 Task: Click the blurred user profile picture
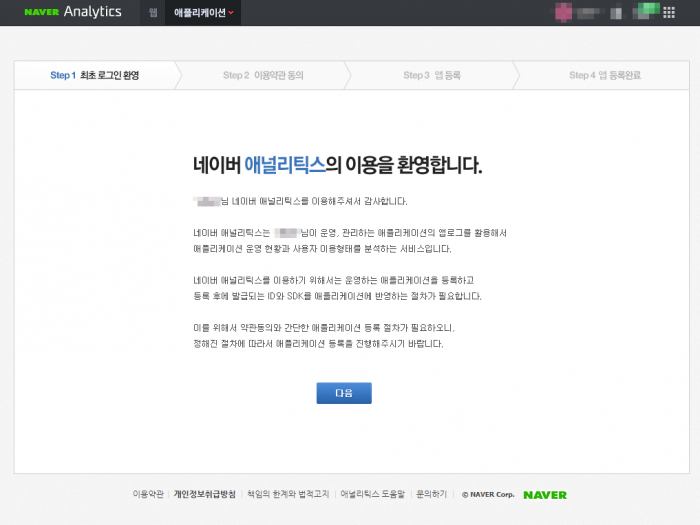(x=563, y=12)
